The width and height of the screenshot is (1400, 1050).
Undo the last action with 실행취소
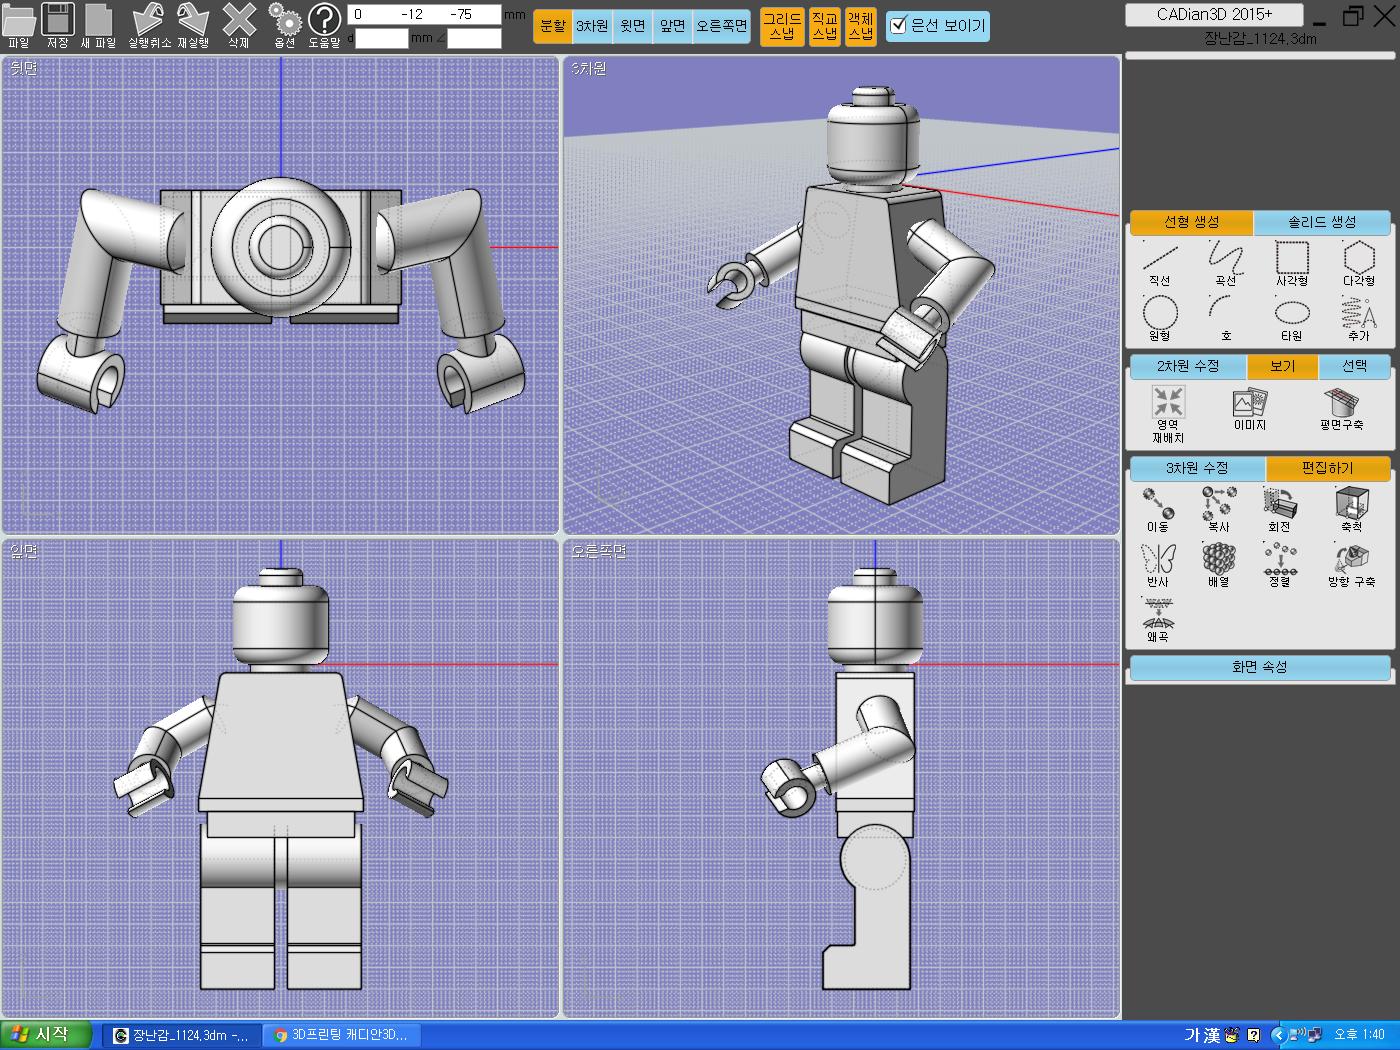click(148, 24)
